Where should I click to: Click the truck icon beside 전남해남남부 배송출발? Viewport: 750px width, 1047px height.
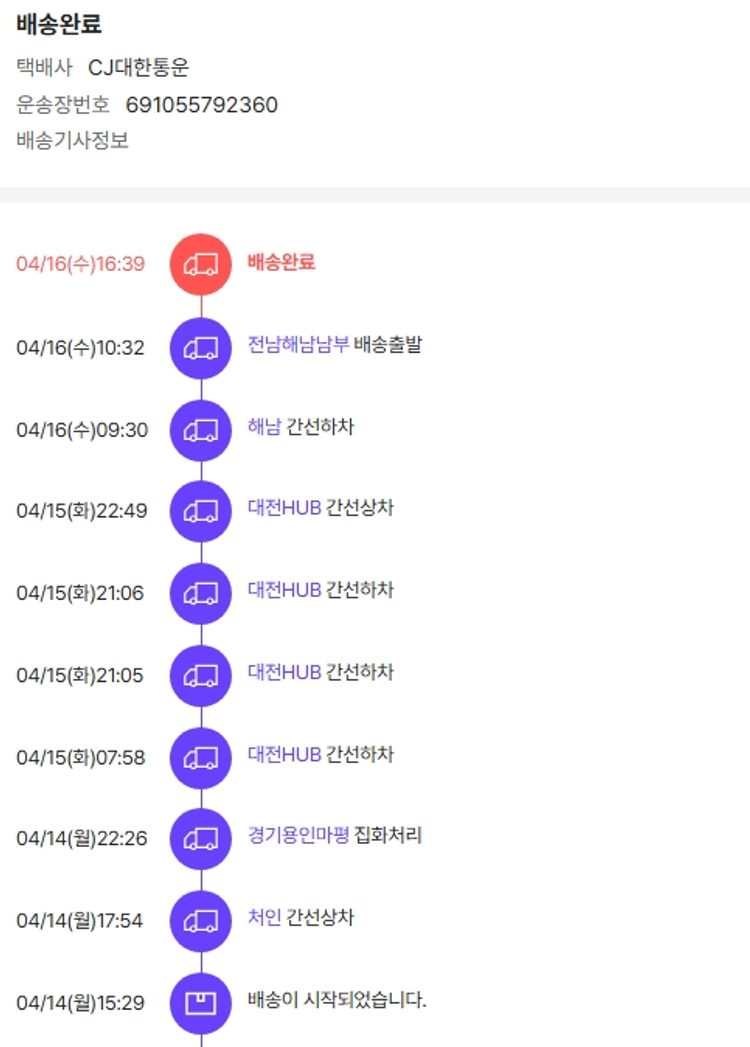(x=201, y=348)
